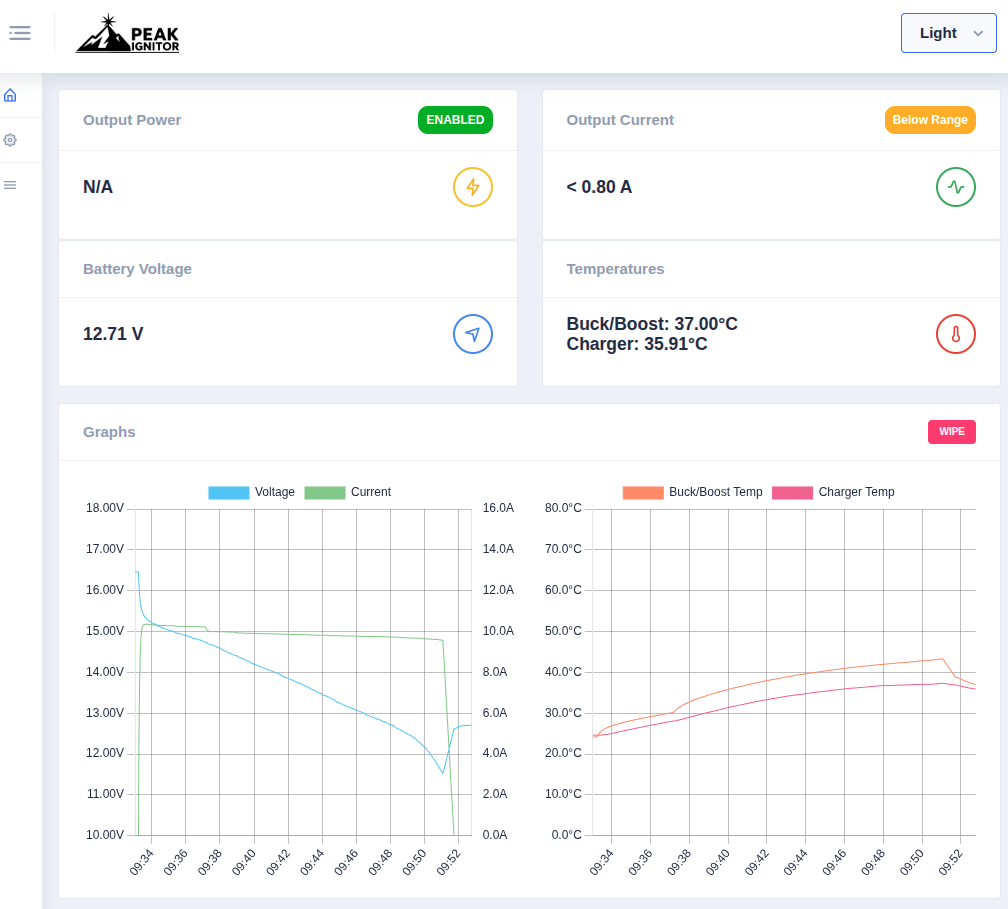Viewport: 1008px width, 909px height.
Task: Open the Light theme dropdown
Action: tap(948, 33)
